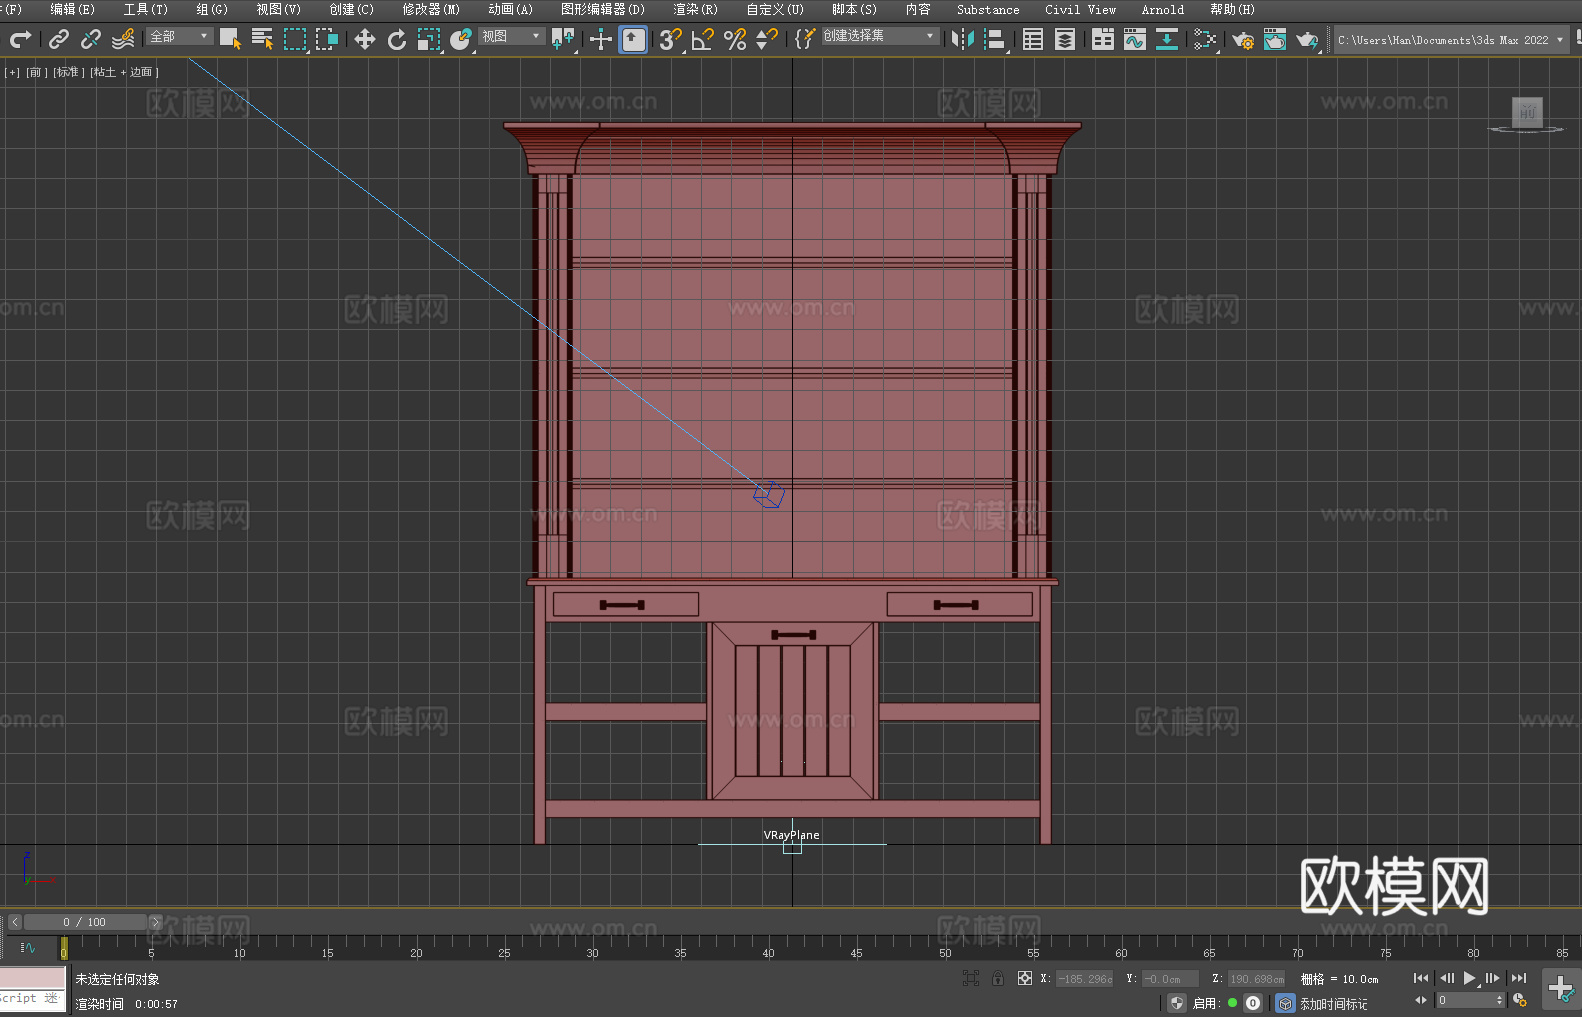Open the 修改器(M) menu

[431, 9]
